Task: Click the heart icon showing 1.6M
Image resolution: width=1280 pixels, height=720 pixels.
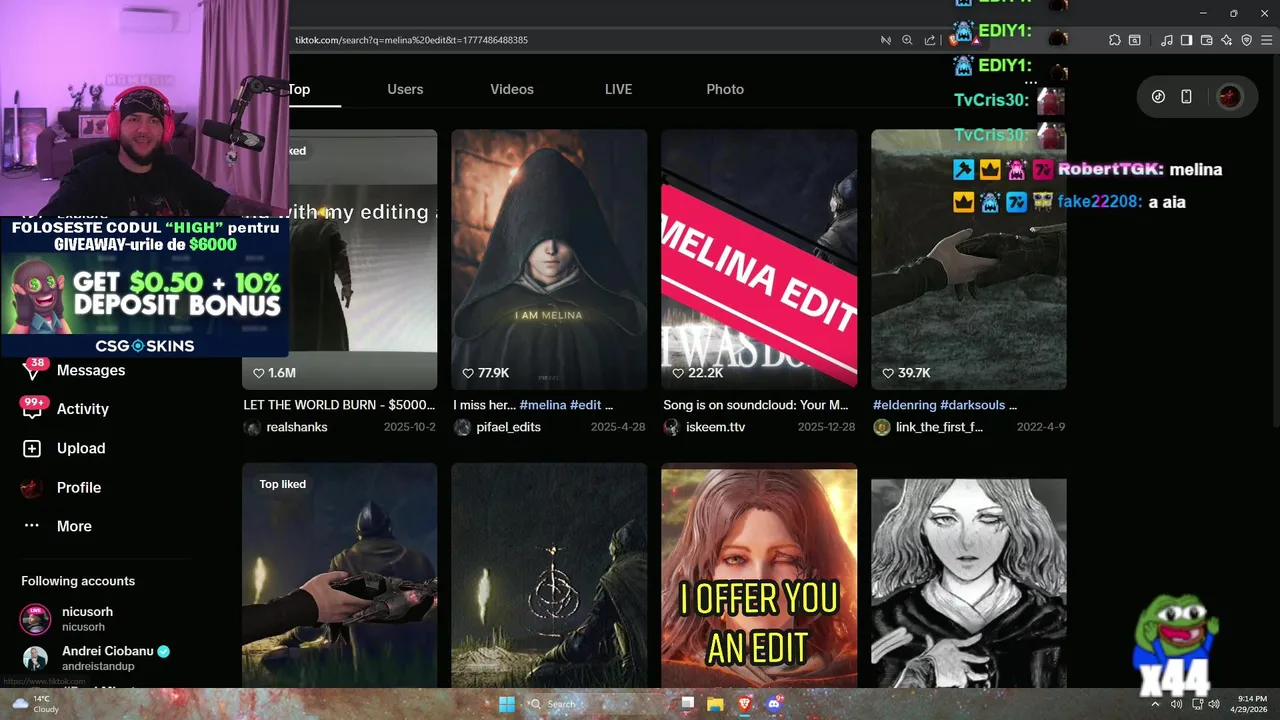Action: point(258,373)
